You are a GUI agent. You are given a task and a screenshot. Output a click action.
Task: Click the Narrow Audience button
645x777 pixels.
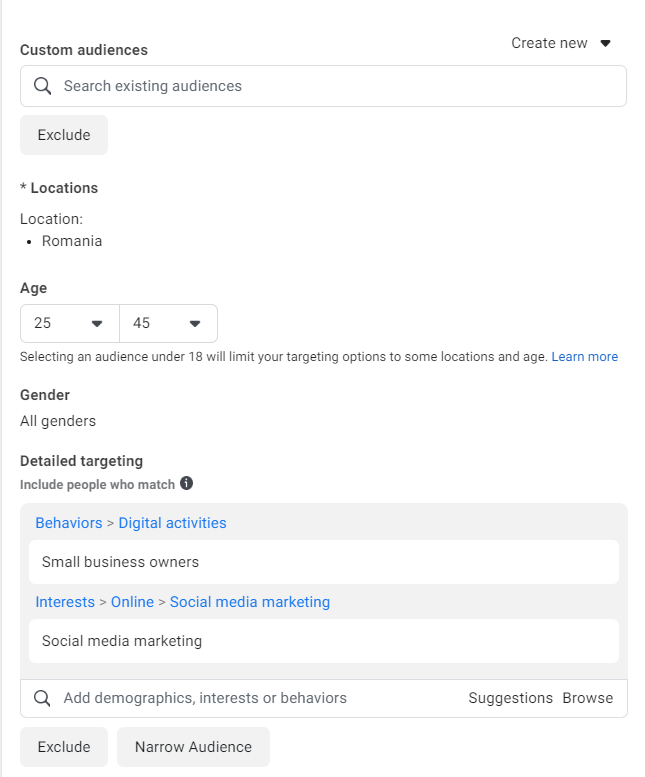[x=193, y=747]
